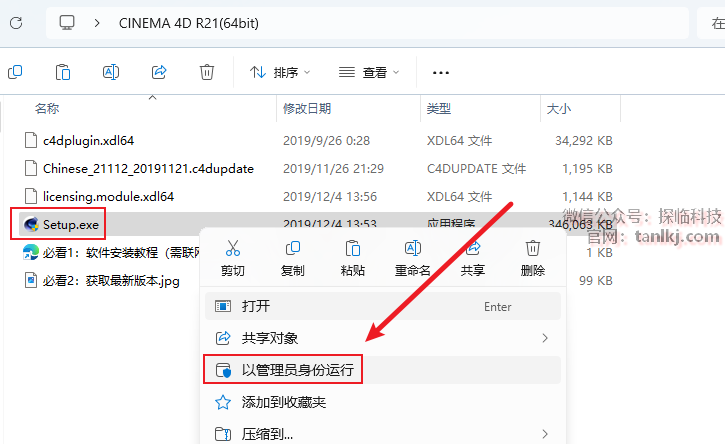Click 删除 delete in context menu
Screen dimensions: 725x444
click(x=533, y=258)
